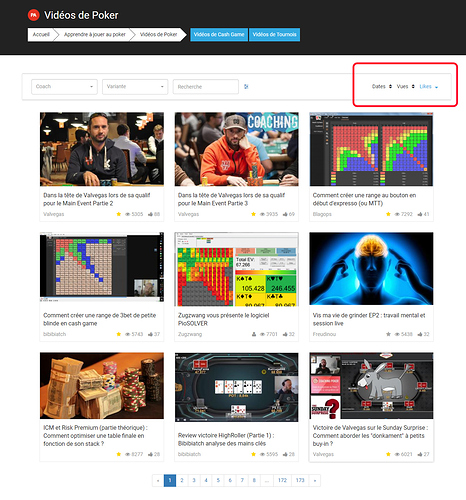Click views eye icon showing 7701
The width and height of the screenshot is (466, 500).
[262, 334]
